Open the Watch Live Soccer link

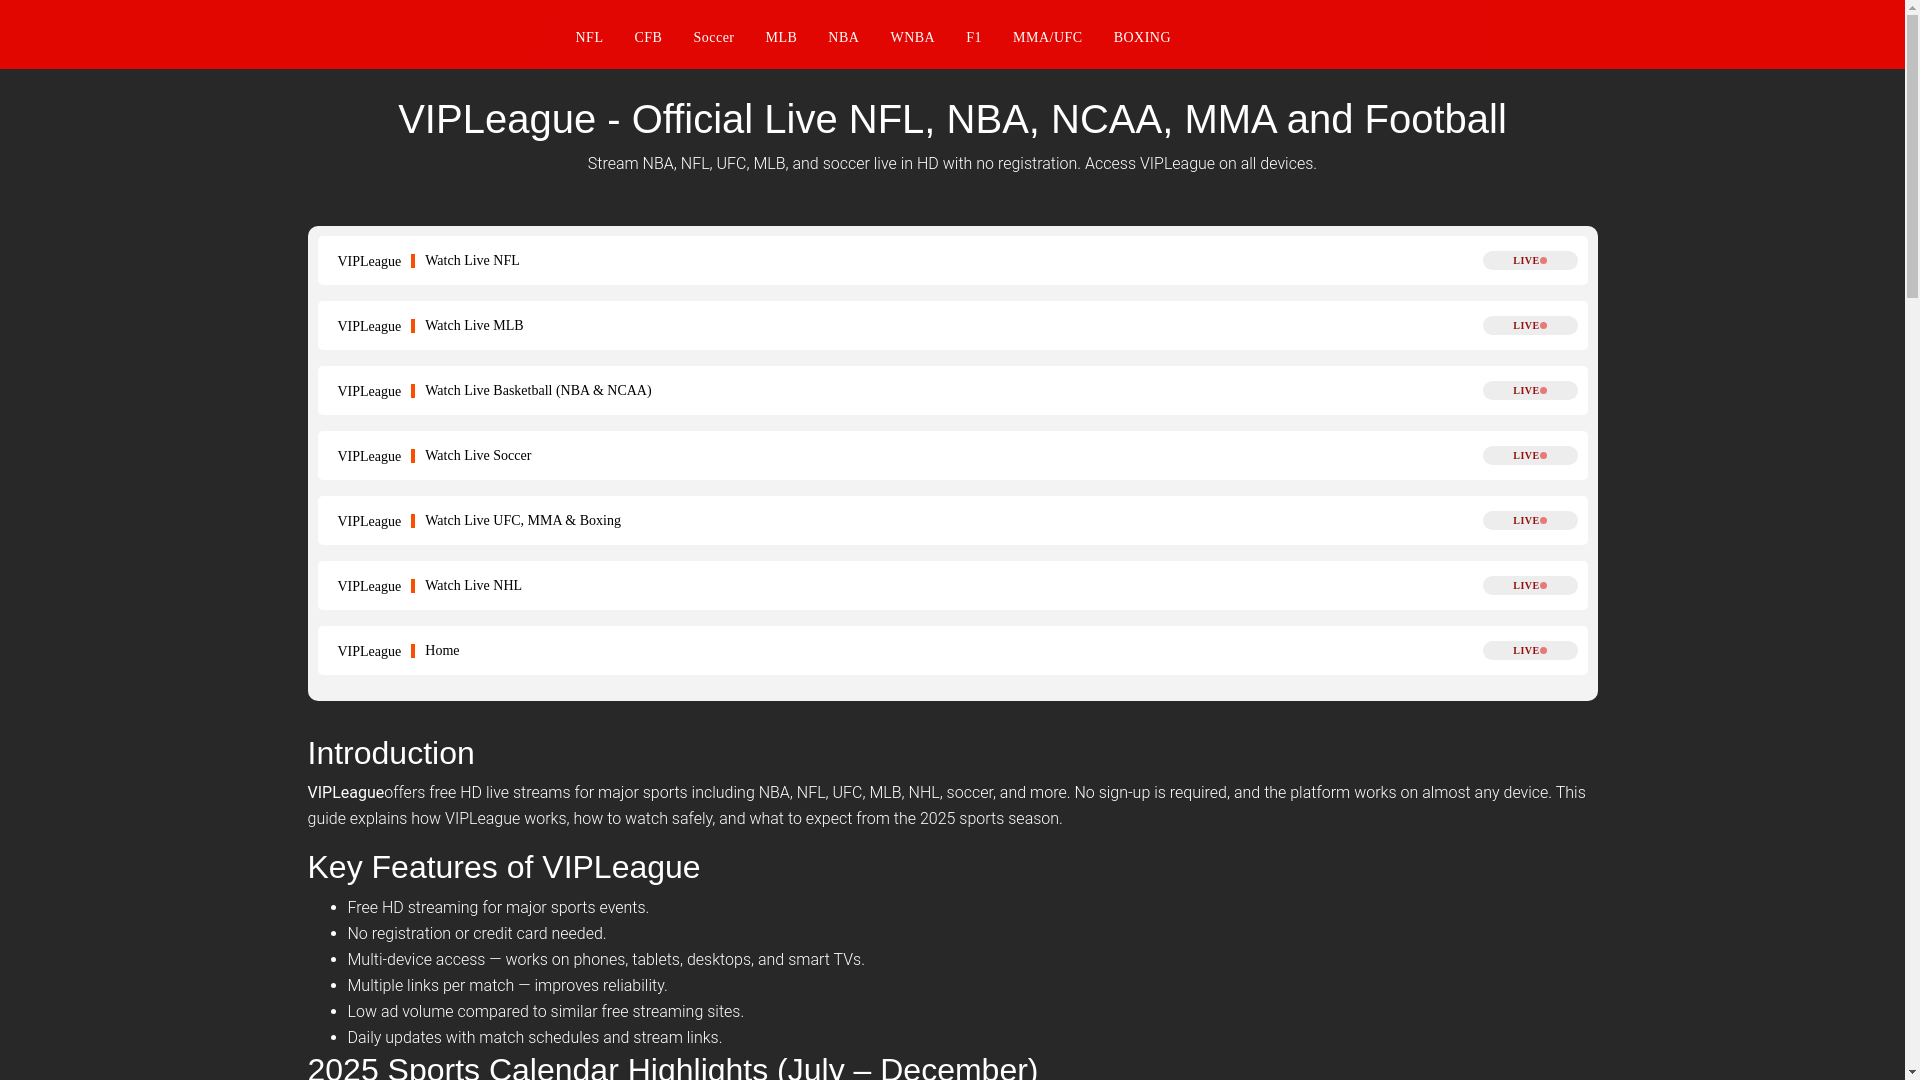click(478, 456)
